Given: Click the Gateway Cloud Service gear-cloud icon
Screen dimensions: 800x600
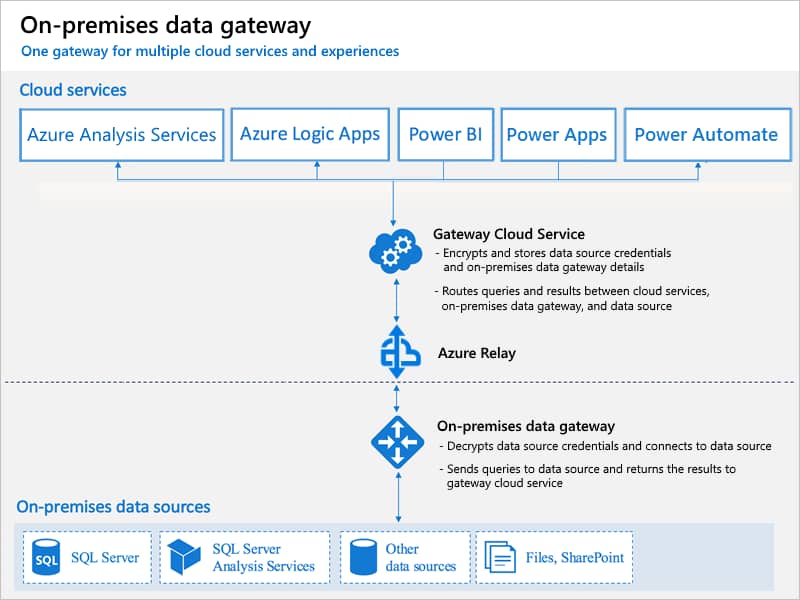Looking at the screenshot, I should (x=395, y=251).
